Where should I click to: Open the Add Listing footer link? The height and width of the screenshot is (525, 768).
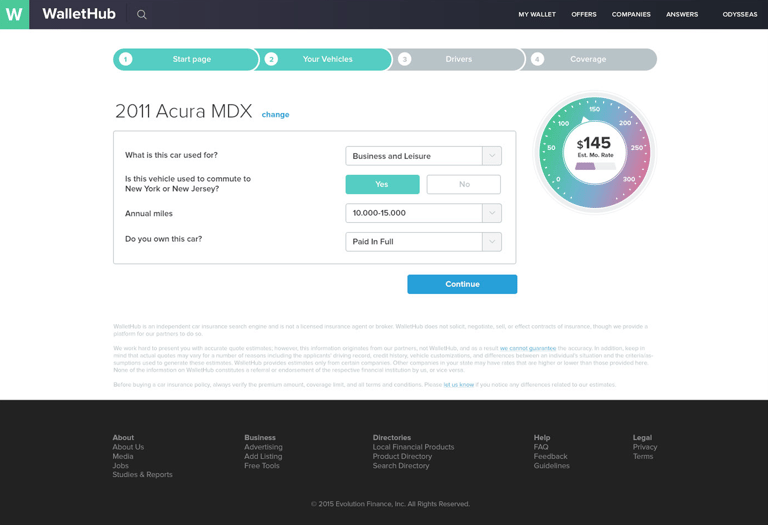(x=263, y=456)
